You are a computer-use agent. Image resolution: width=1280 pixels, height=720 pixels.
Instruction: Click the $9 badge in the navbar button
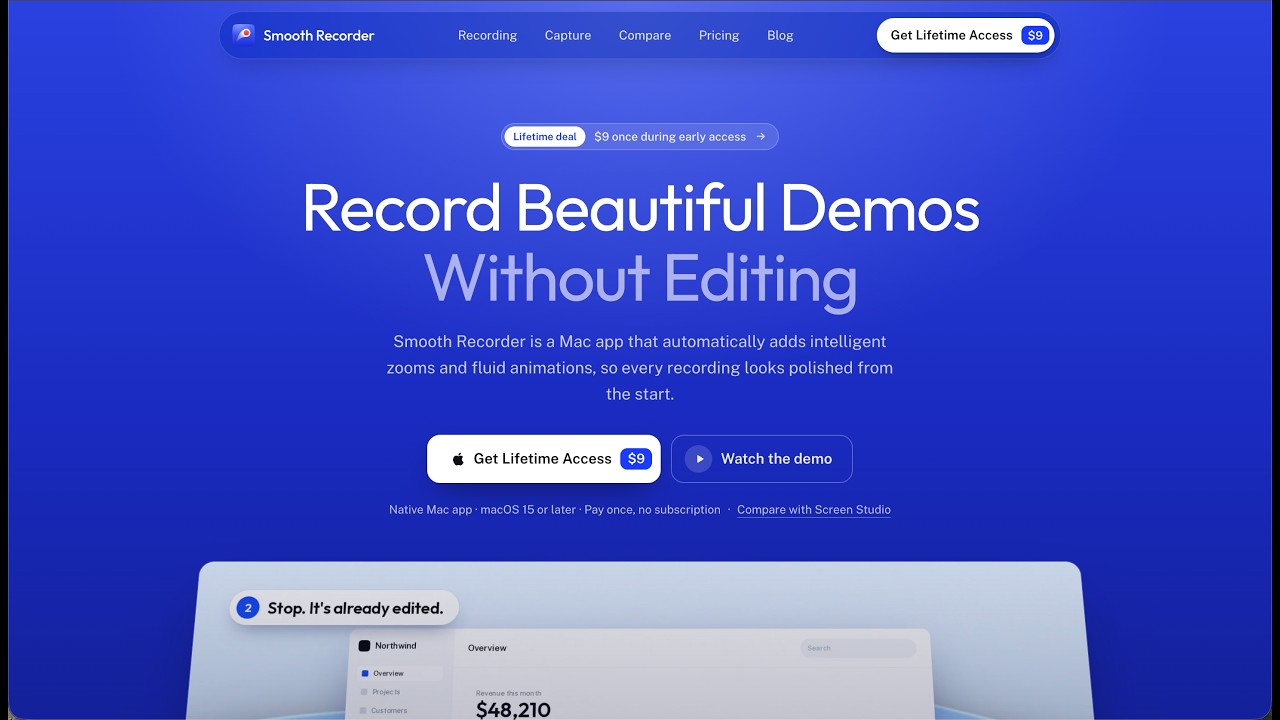coord(1035,35)
